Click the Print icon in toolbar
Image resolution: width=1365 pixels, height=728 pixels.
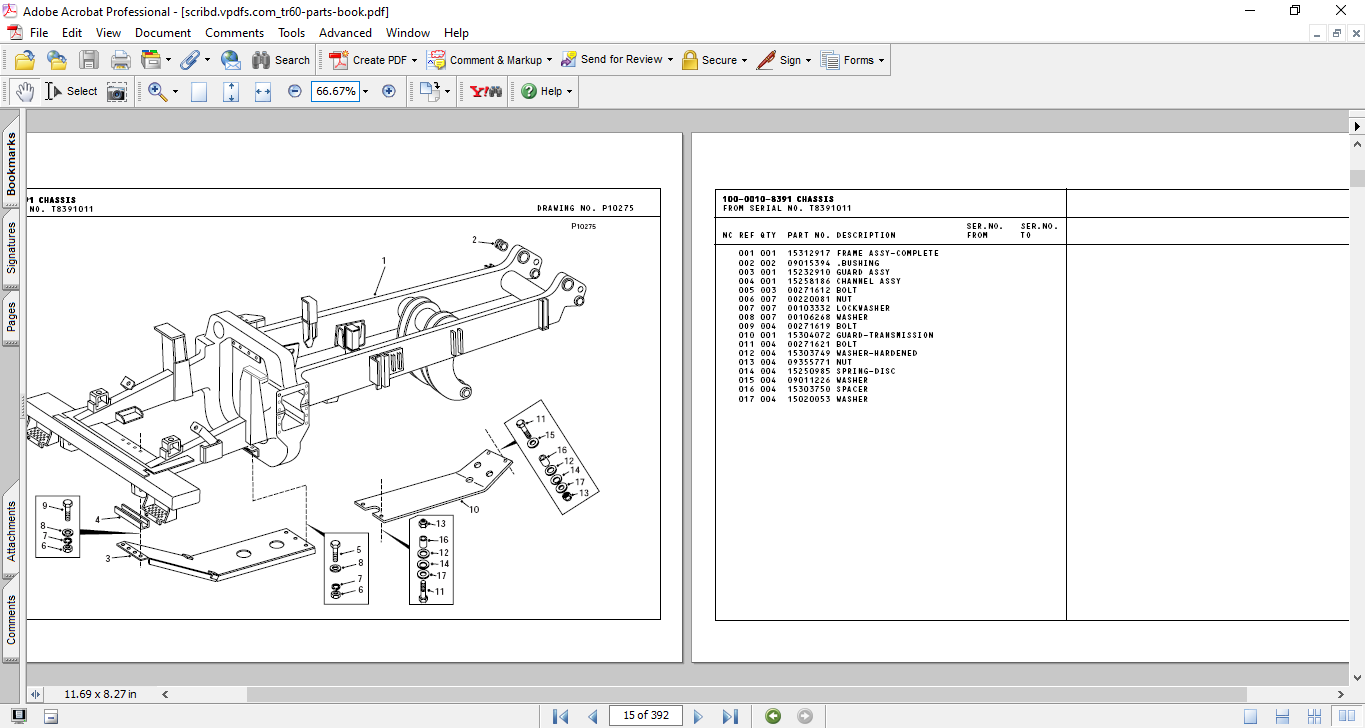pos(120,60)
